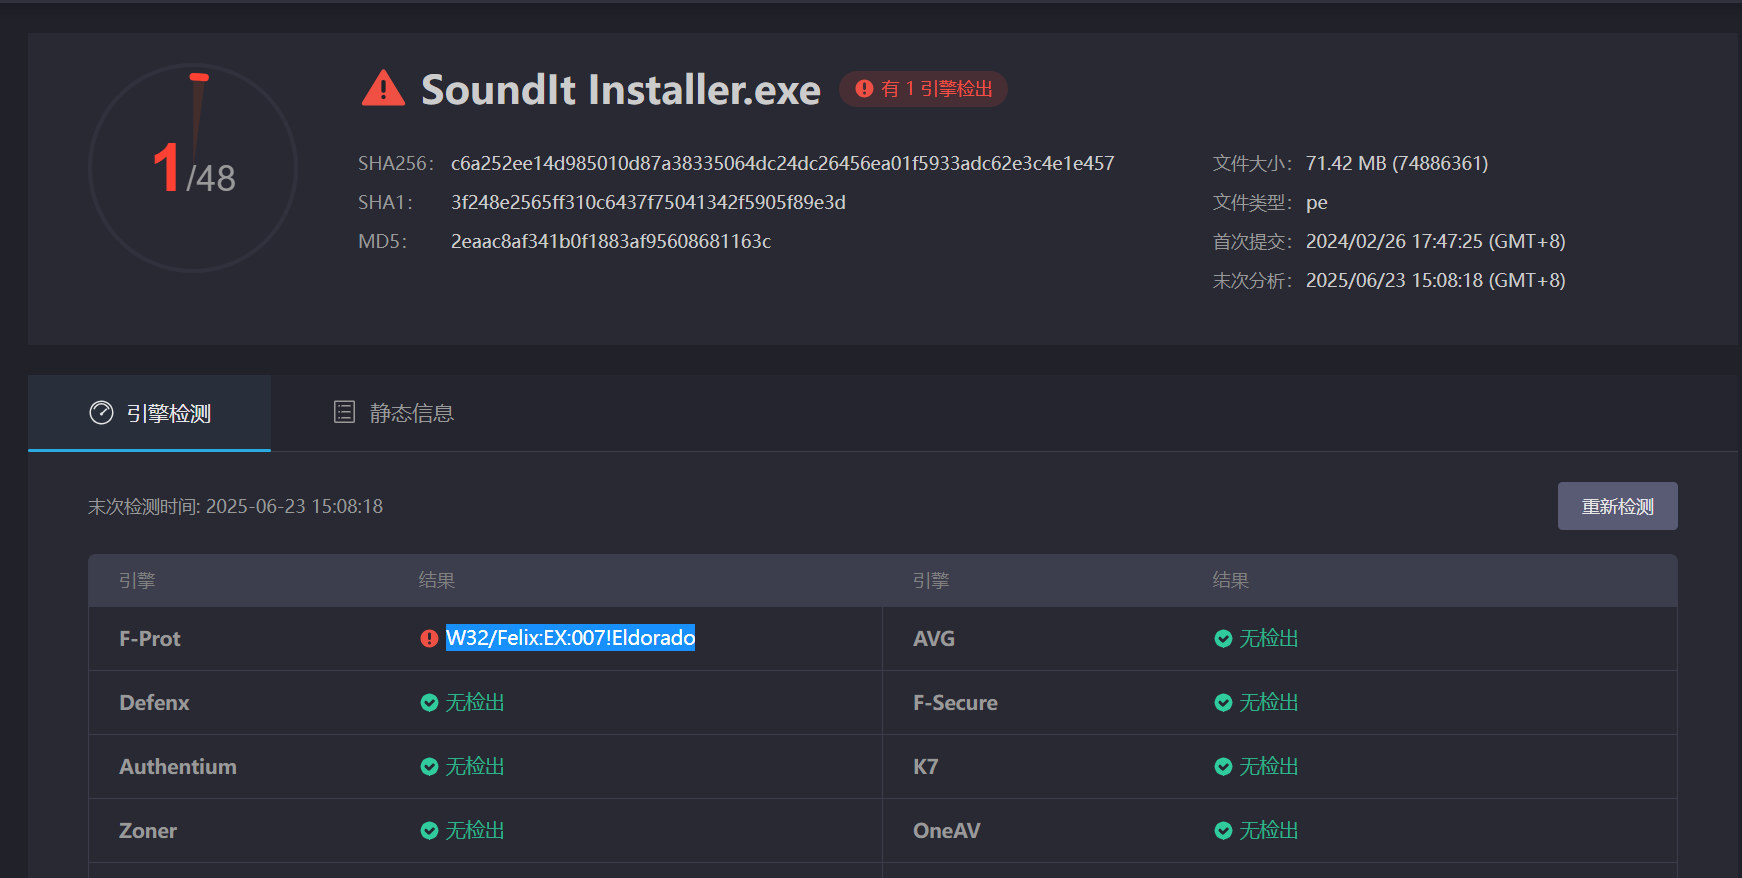Image resolution: width=1742 pixels, height=878 pixels.
Task: Click green check icon in OneAV row
Action: pyautogui.click(x=1223, y=830)
